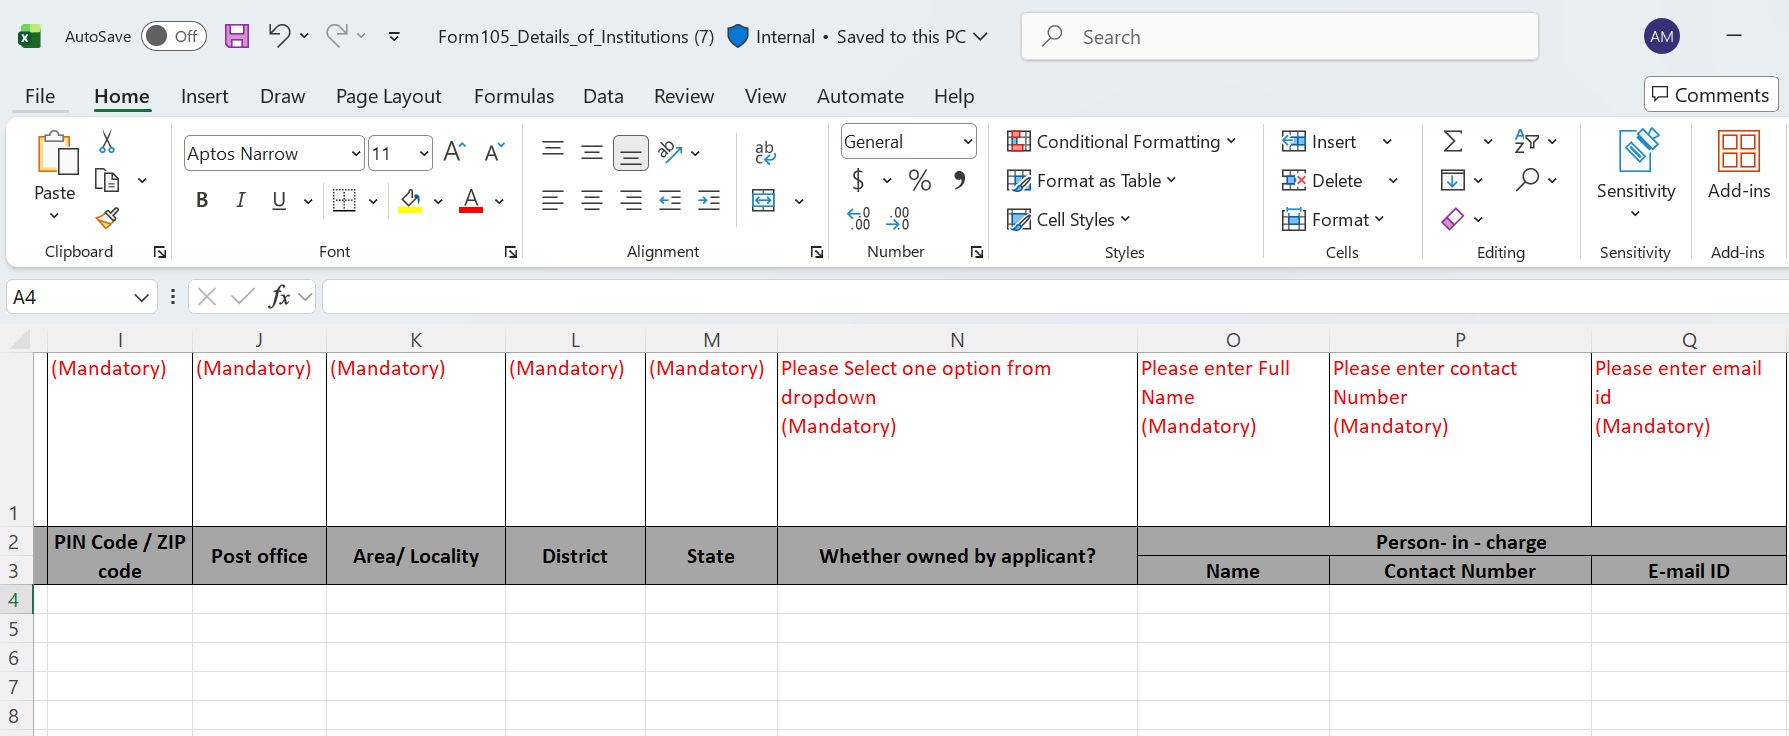Open the Name Box dropdown arrow
The image size is (1789, 736).
point(141,297)
